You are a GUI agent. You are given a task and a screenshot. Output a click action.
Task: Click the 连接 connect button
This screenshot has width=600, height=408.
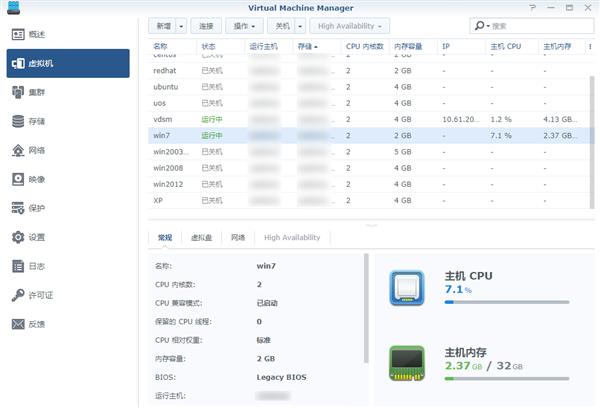[206, 26]
